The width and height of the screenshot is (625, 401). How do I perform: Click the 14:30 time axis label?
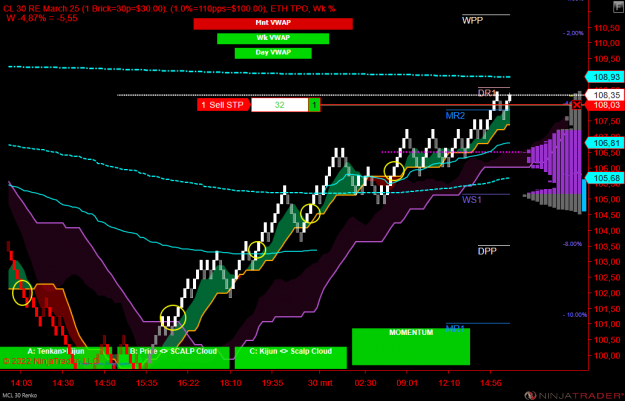point(63,383)
